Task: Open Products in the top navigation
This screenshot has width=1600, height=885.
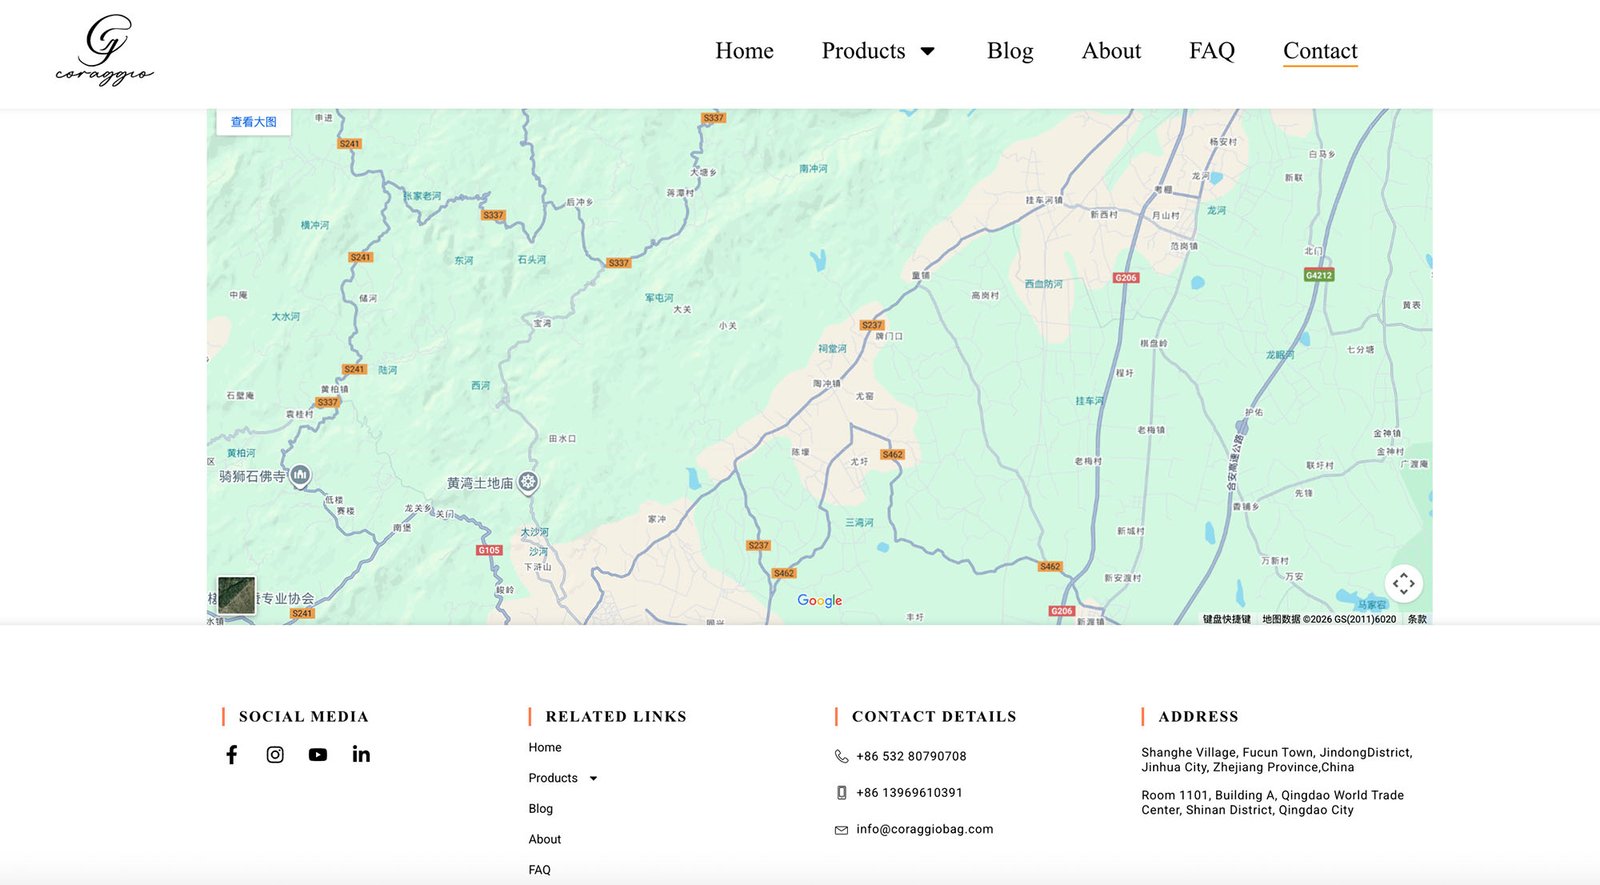Action: pos(863,51)
